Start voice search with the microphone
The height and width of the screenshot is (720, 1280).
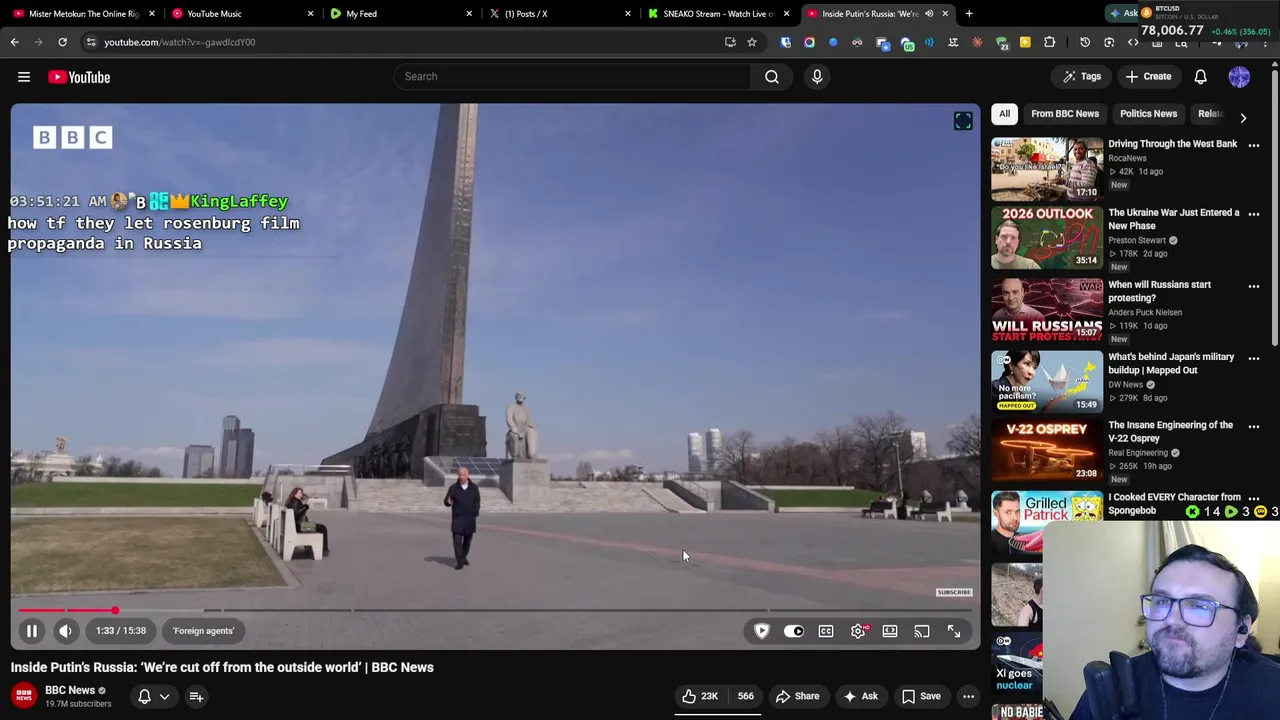coord(817,76)
